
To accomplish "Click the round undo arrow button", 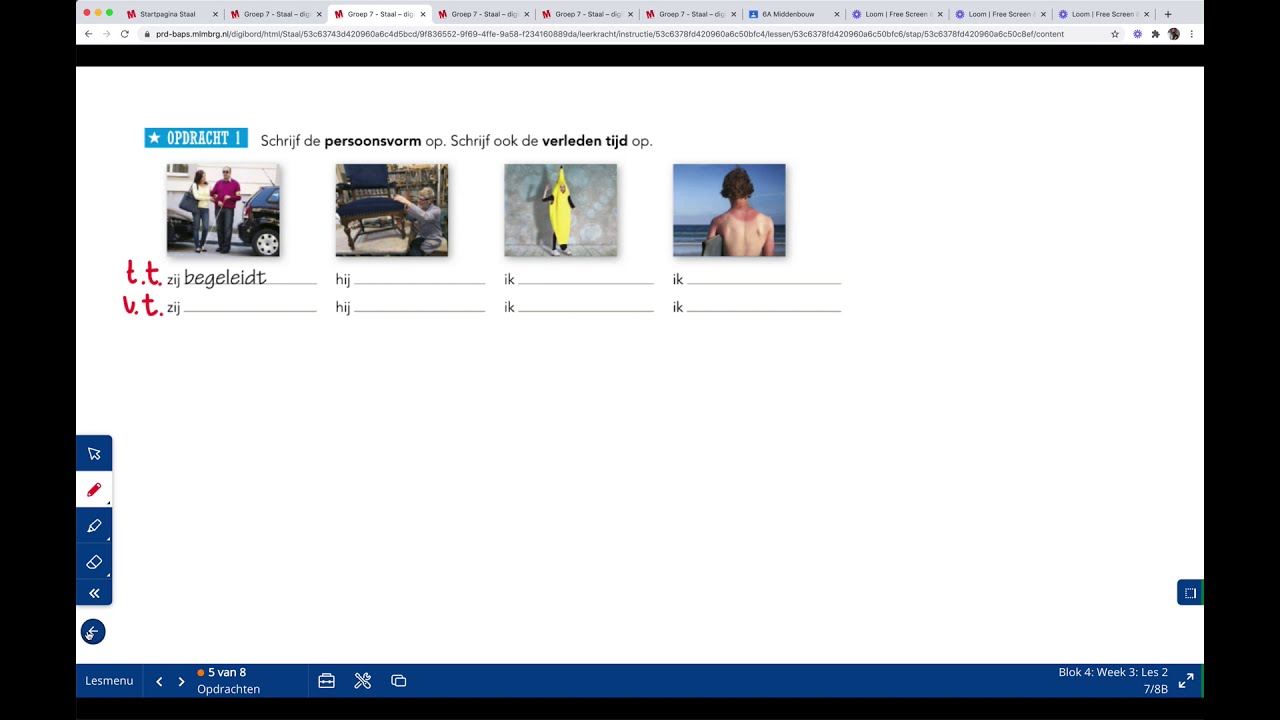I will coord(93,632).
